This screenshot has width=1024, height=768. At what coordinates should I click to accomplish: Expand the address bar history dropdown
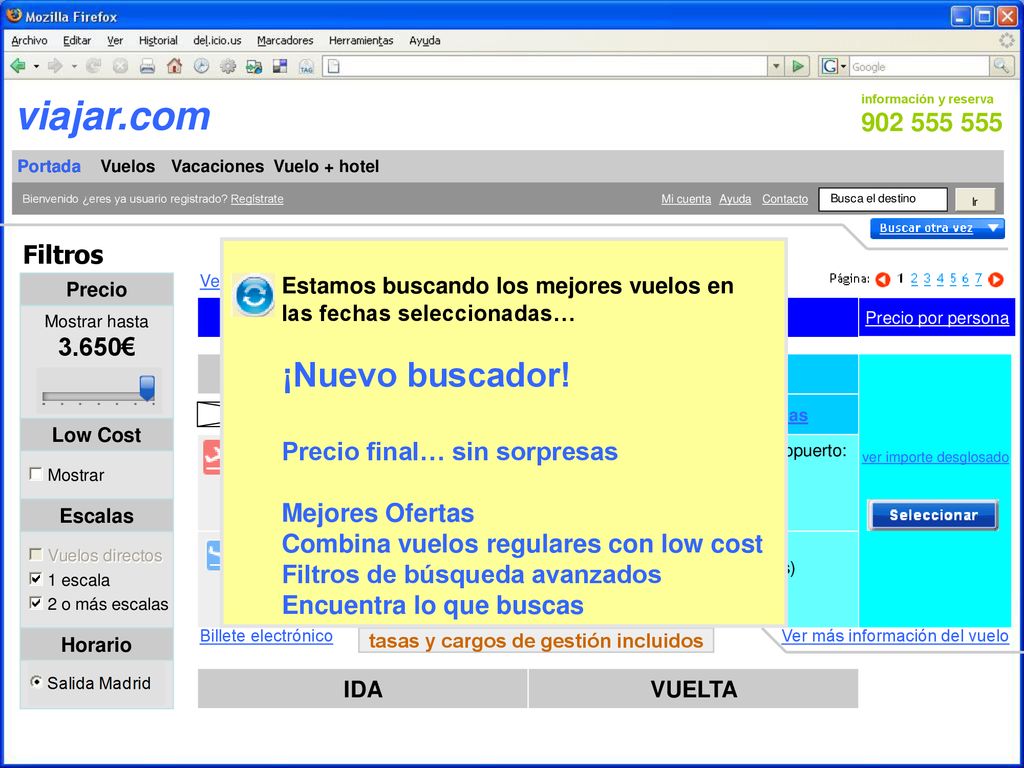pyautogui.click(x=775, y=66)
